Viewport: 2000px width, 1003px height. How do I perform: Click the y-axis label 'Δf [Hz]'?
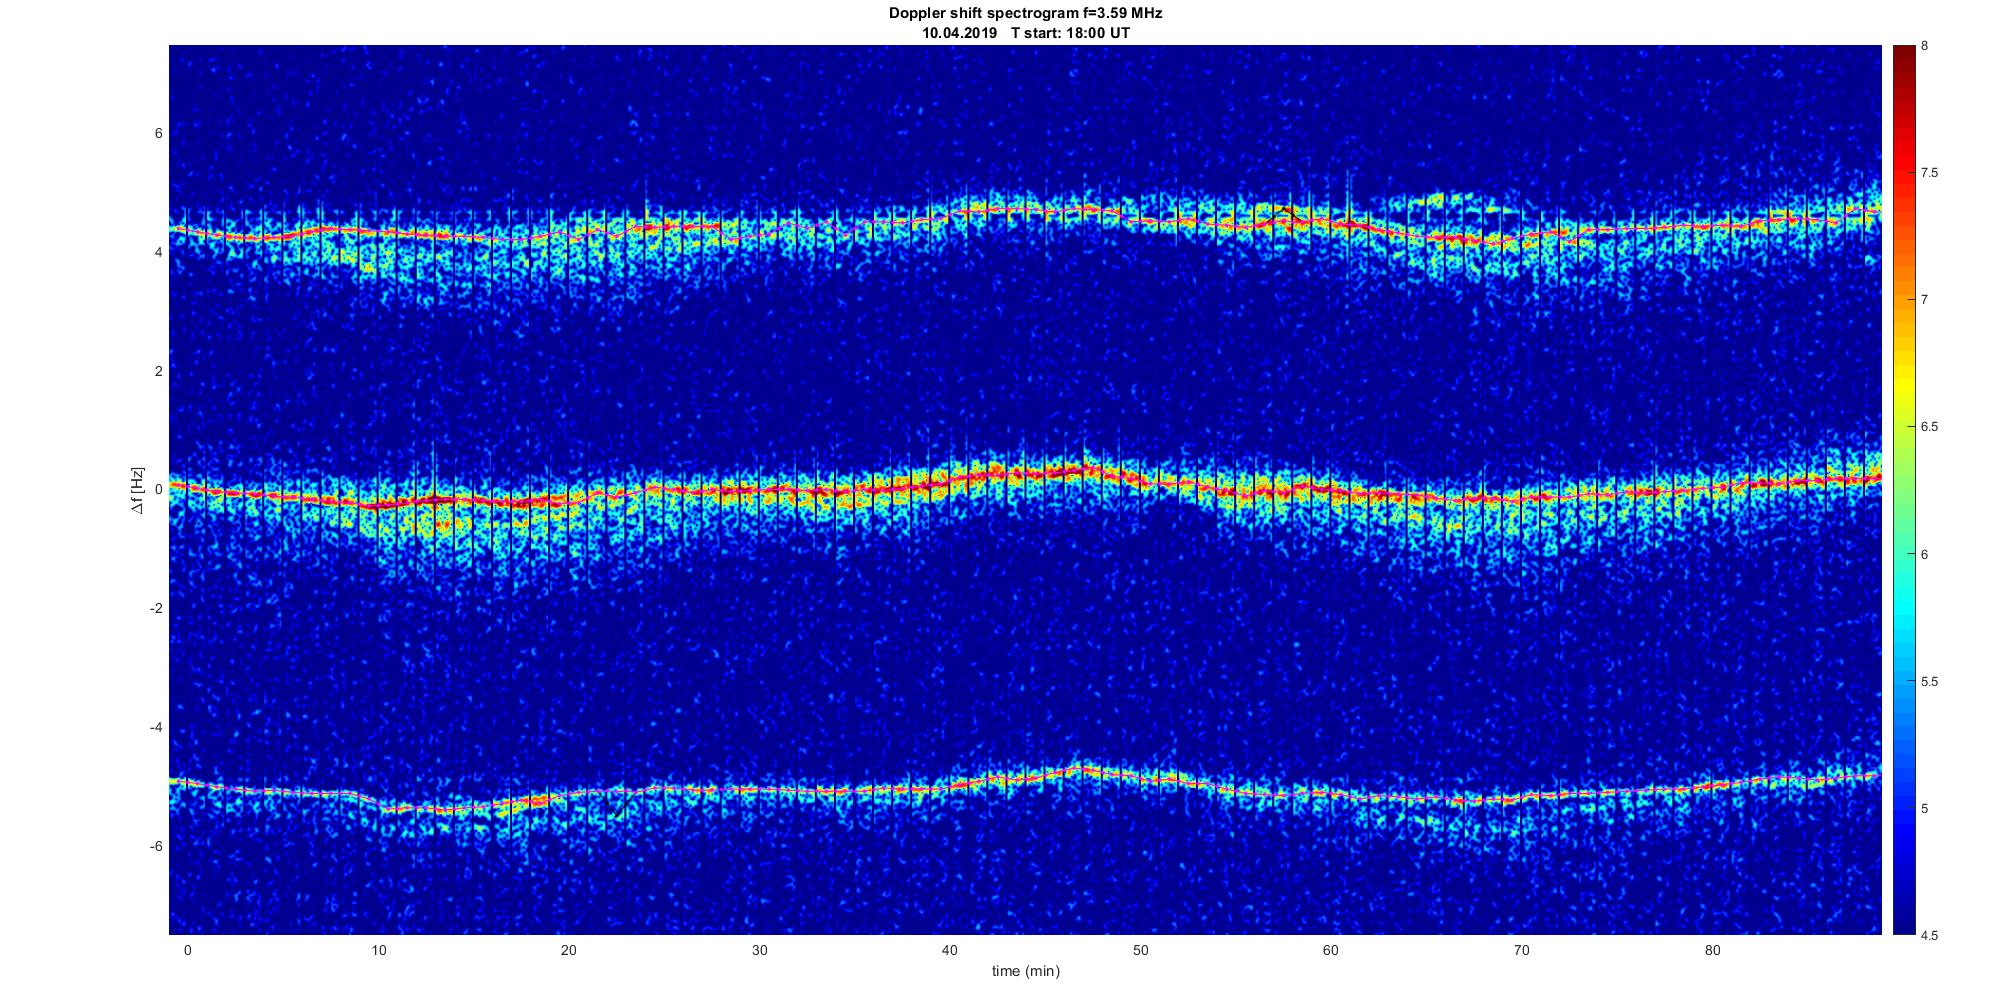tap(138, 490)
